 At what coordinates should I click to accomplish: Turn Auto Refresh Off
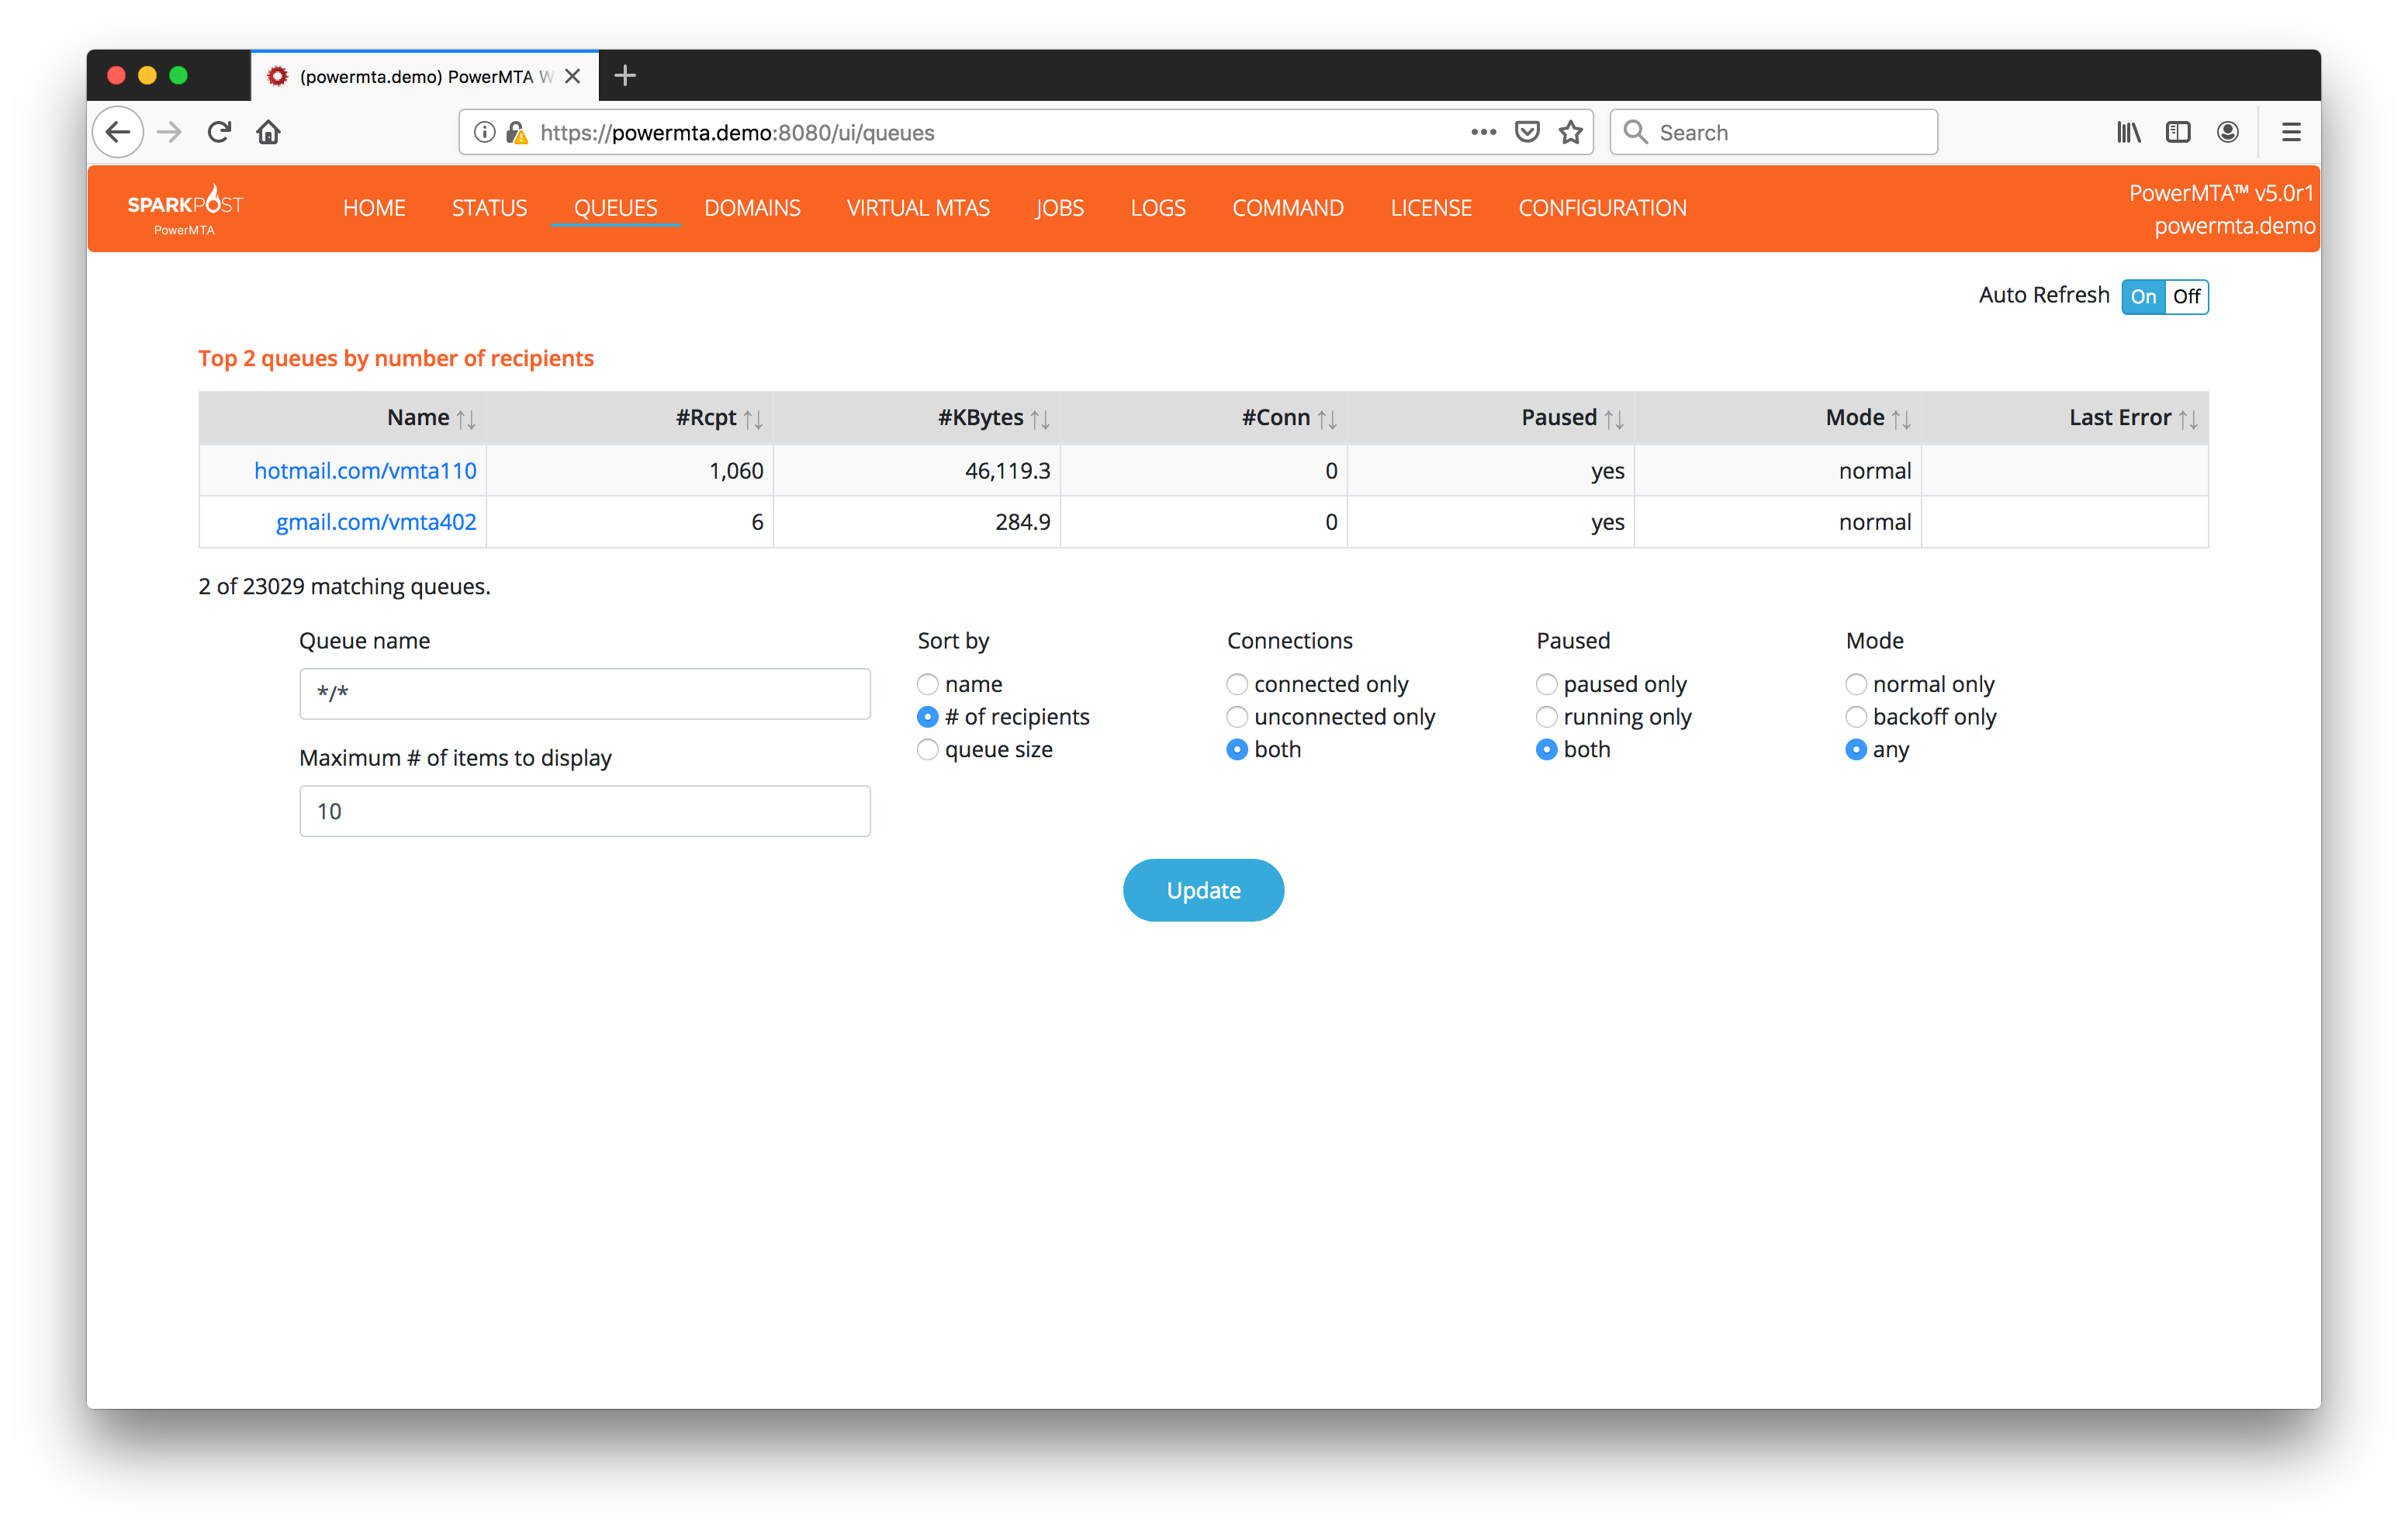pyautogui.click(x=2186, y=297)
